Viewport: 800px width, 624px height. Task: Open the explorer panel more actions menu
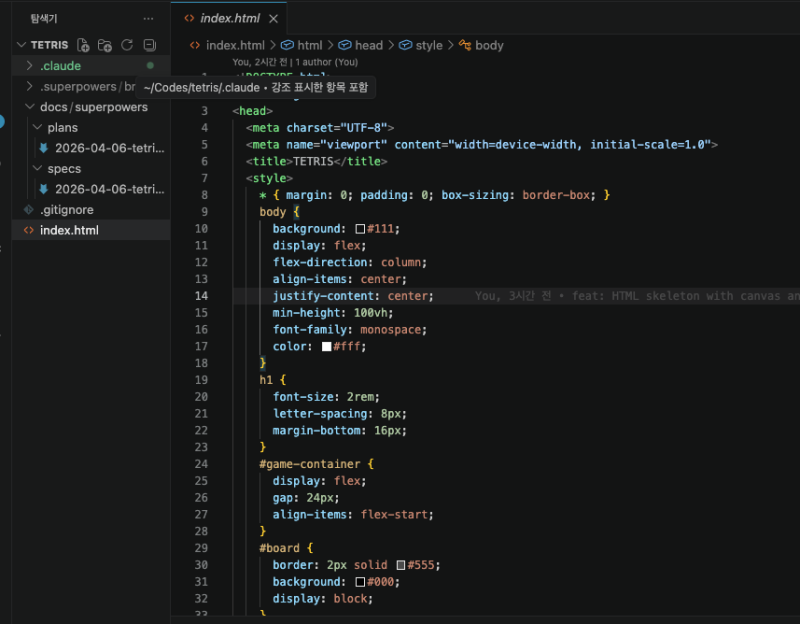(149, 18)
